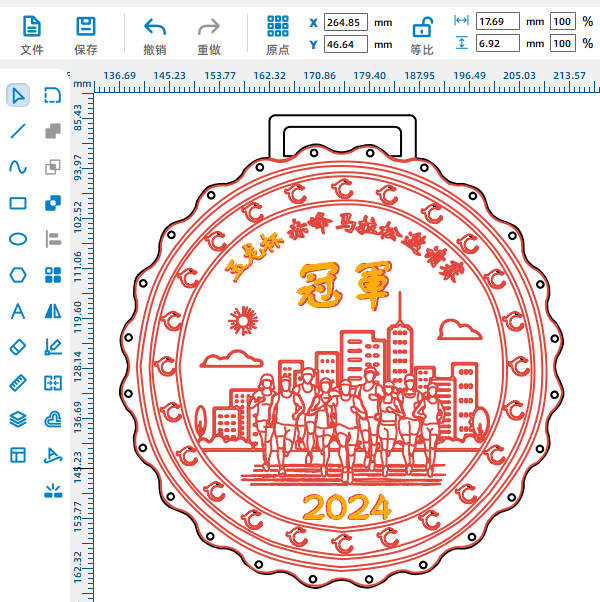Select the ellipse shape tool

[x=18, y=238]
